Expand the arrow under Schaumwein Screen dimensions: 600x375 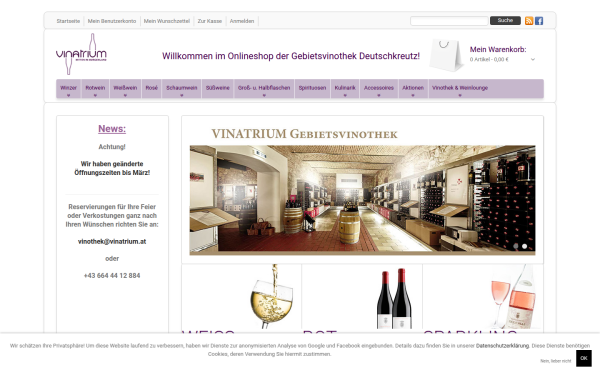click(182, 96)
